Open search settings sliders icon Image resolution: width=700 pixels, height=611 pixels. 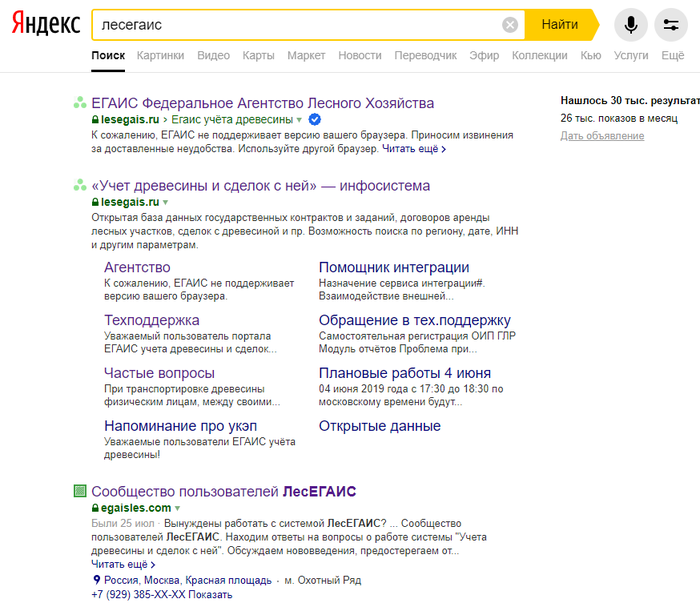point(672,25)
